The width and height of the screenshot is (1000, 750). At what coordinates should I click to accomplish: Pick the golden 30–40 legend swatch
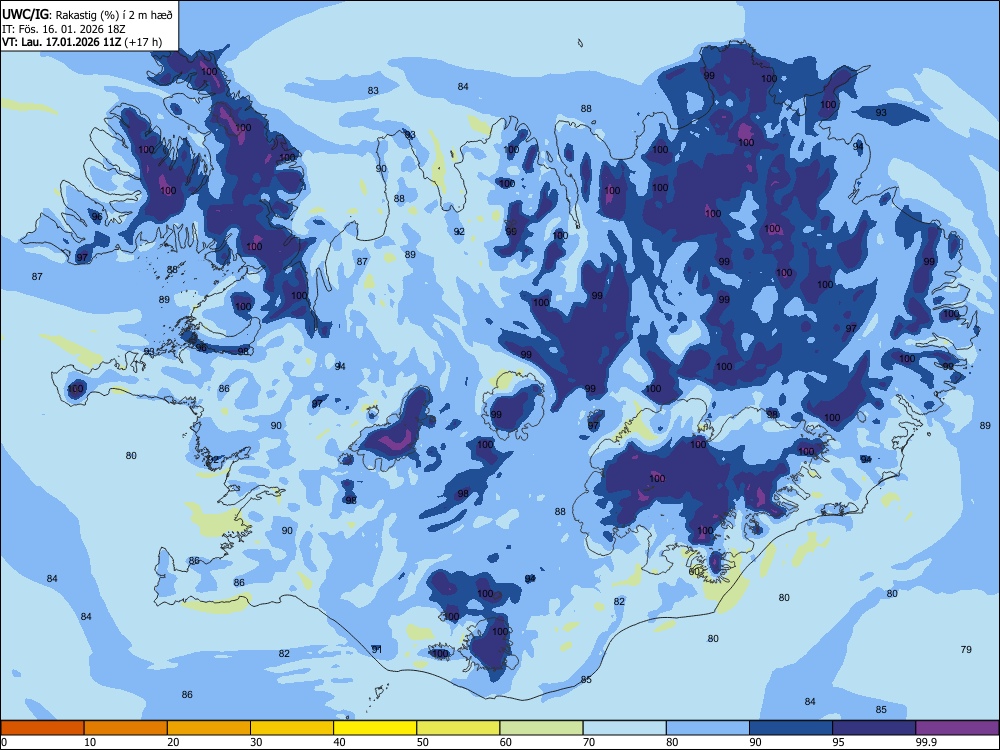point(292,728)
